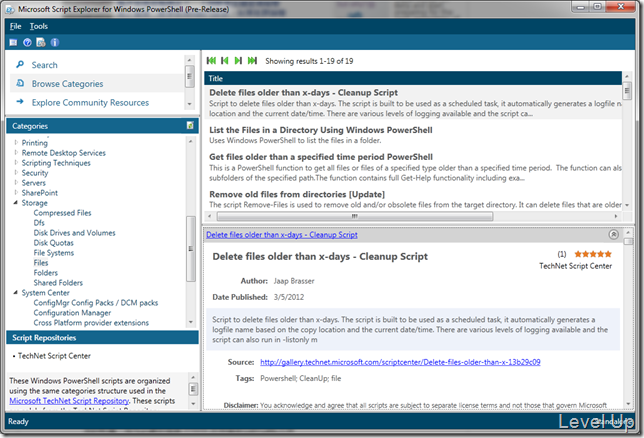Click the categories tree scroll-down arrow
Image resolution: width=644 pixels, height=438 pixels.
point(190,322)
